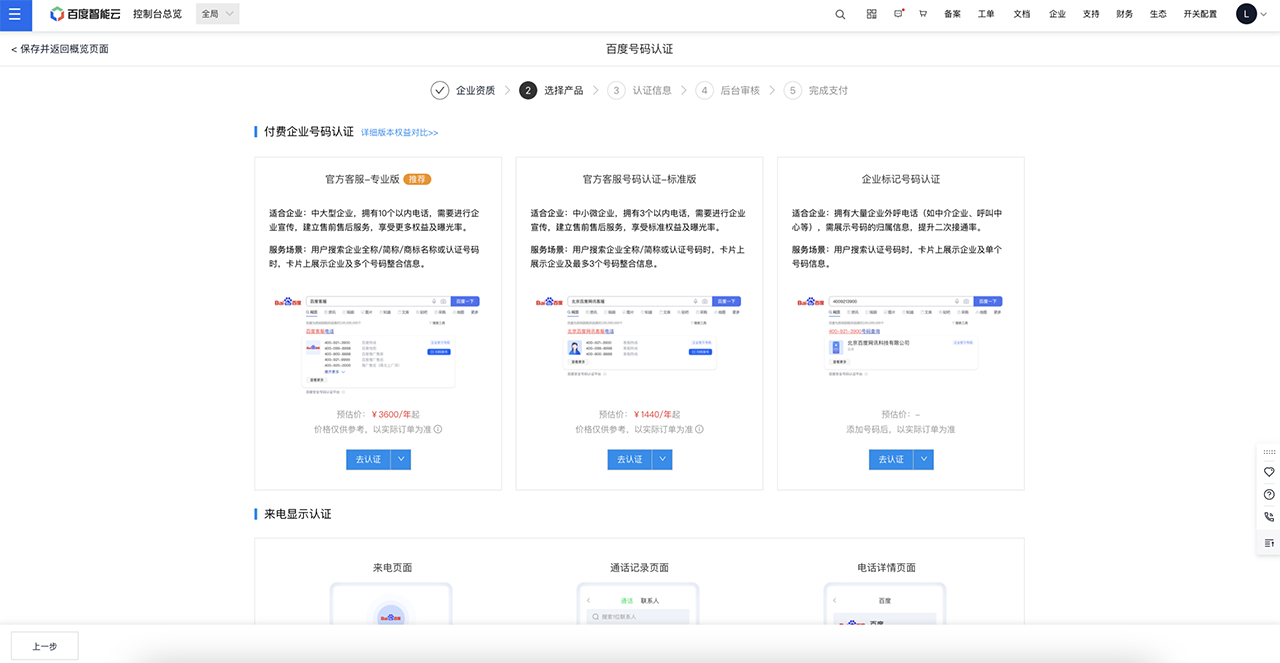This screenshot has width=1280, height=663.
Task: Expand the user account dropdown arrow
Action: [x=1264, y=14]
